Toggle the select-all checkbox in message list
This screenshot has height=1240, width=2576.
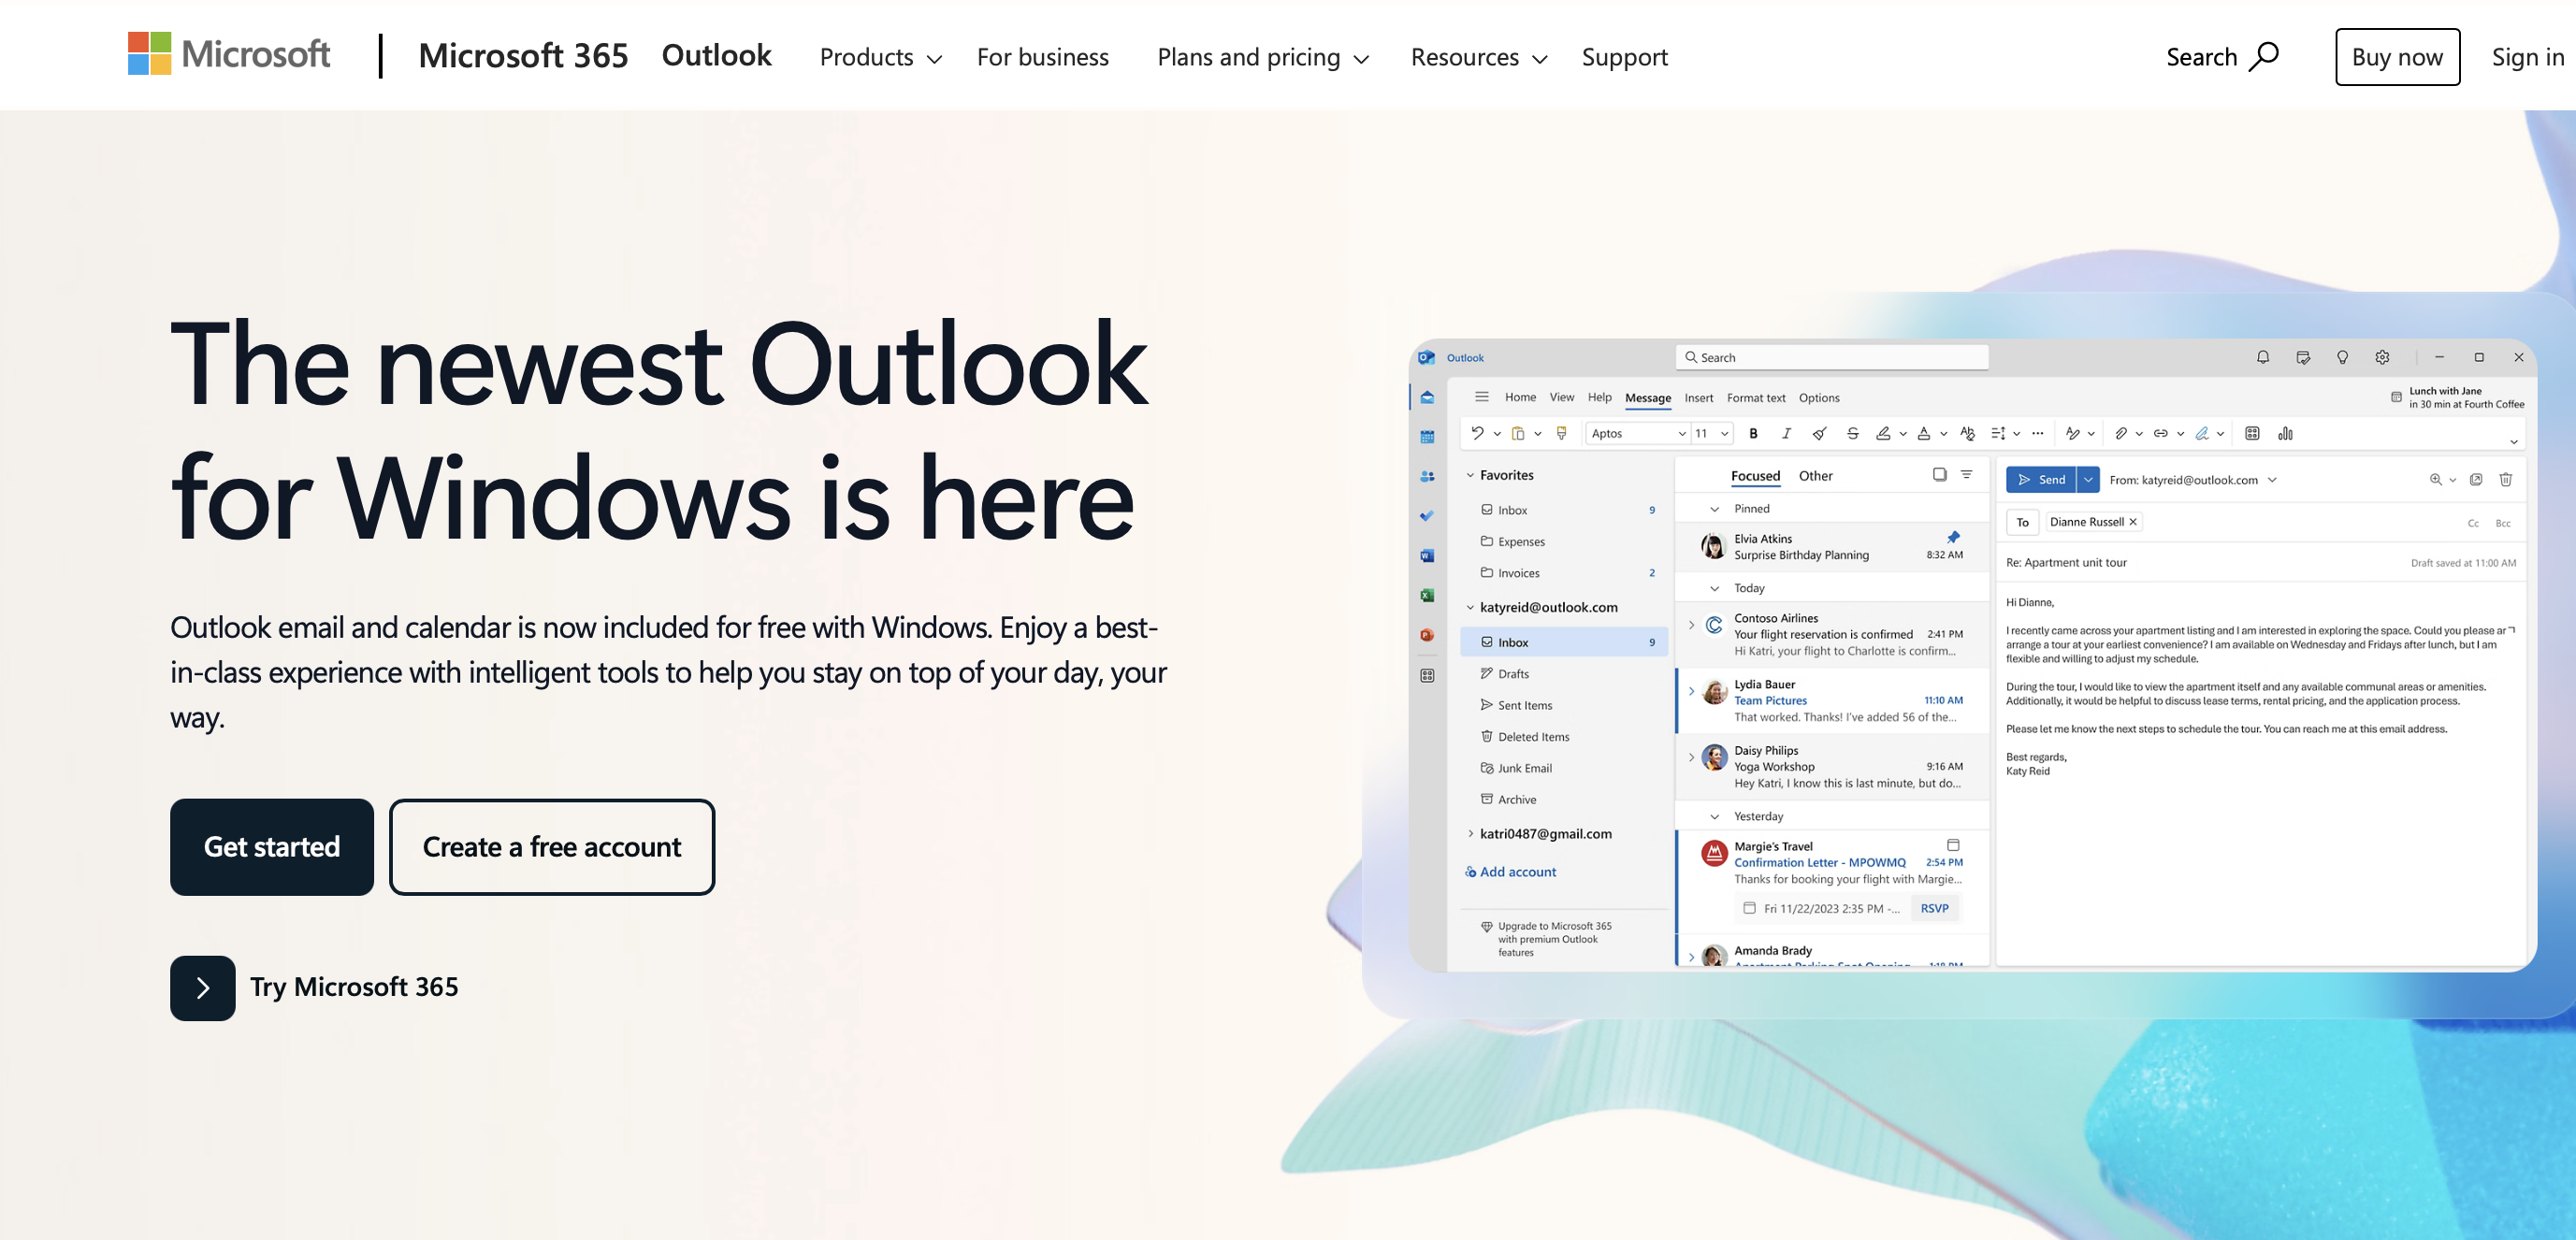(x=1939, y=474)
